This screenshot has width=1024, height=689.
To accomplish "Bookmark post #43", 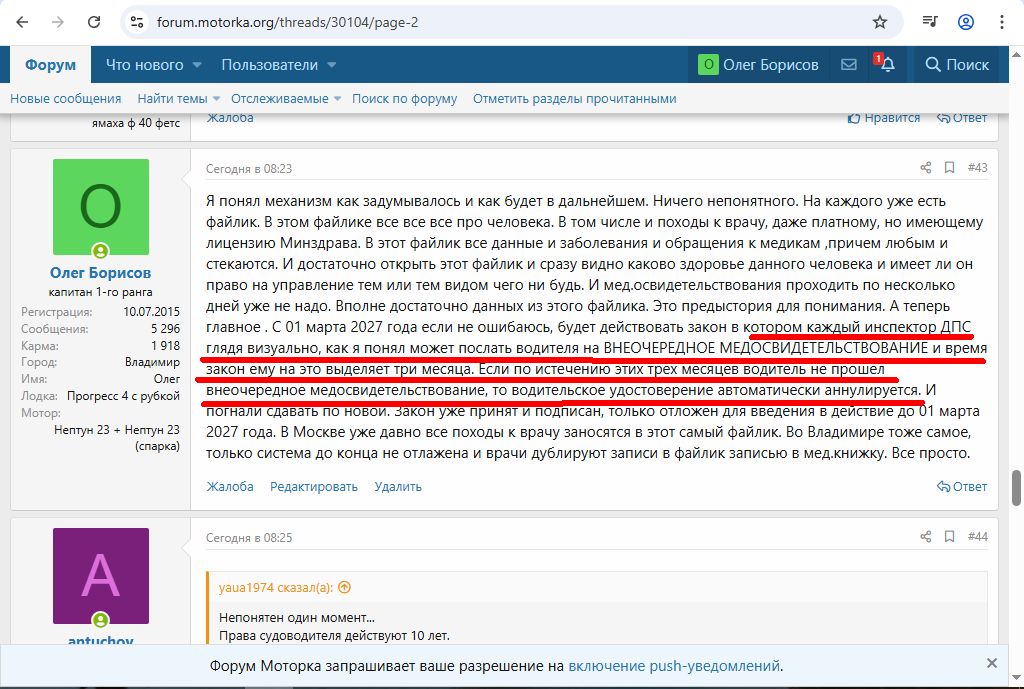I will coord(949,168).
